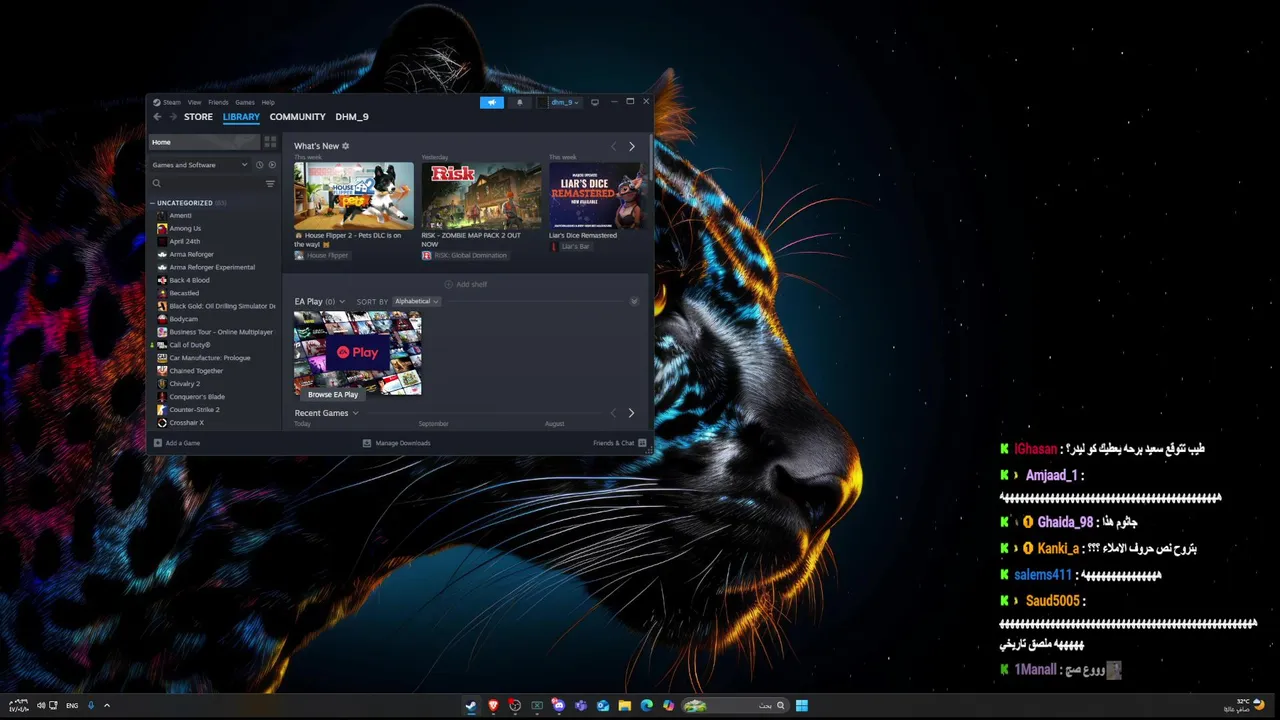The width and height of the screenshot is (1280, 720).
Task: Click the Crosshair X game icon
Action: [x=162, y=422]
